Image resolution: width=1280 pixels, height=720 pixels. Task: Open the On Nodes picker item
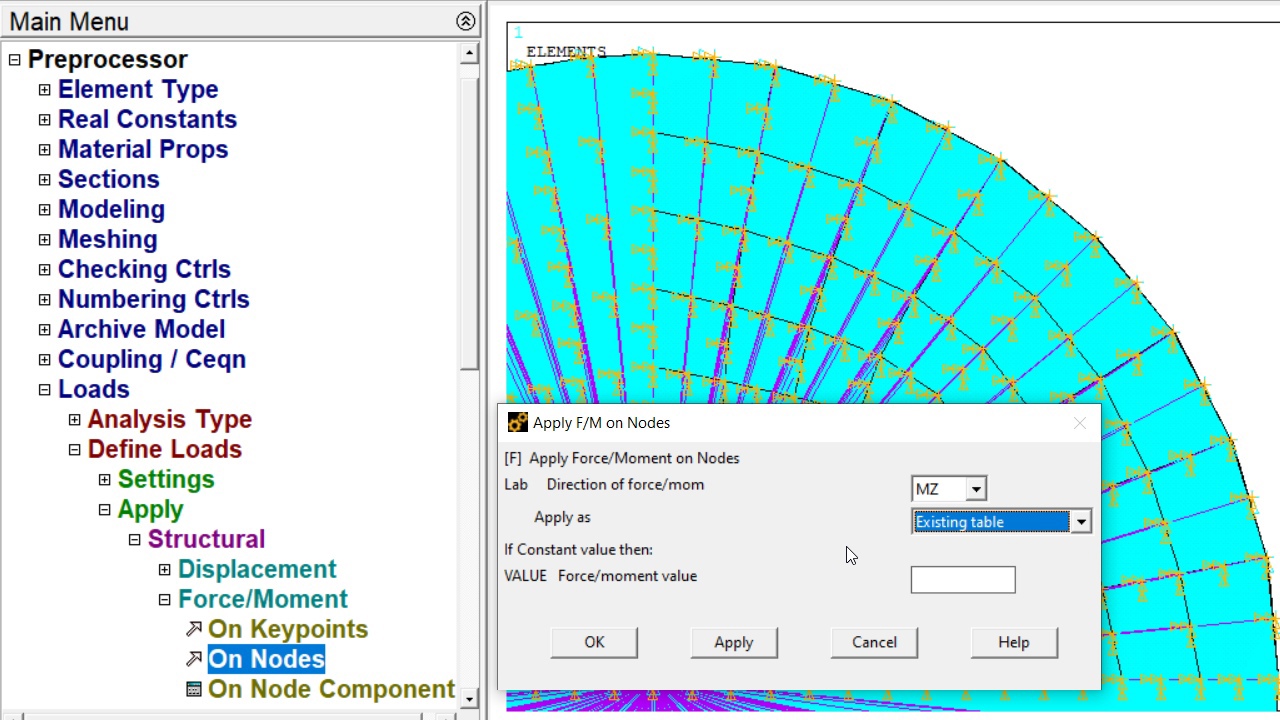(266, 660)
